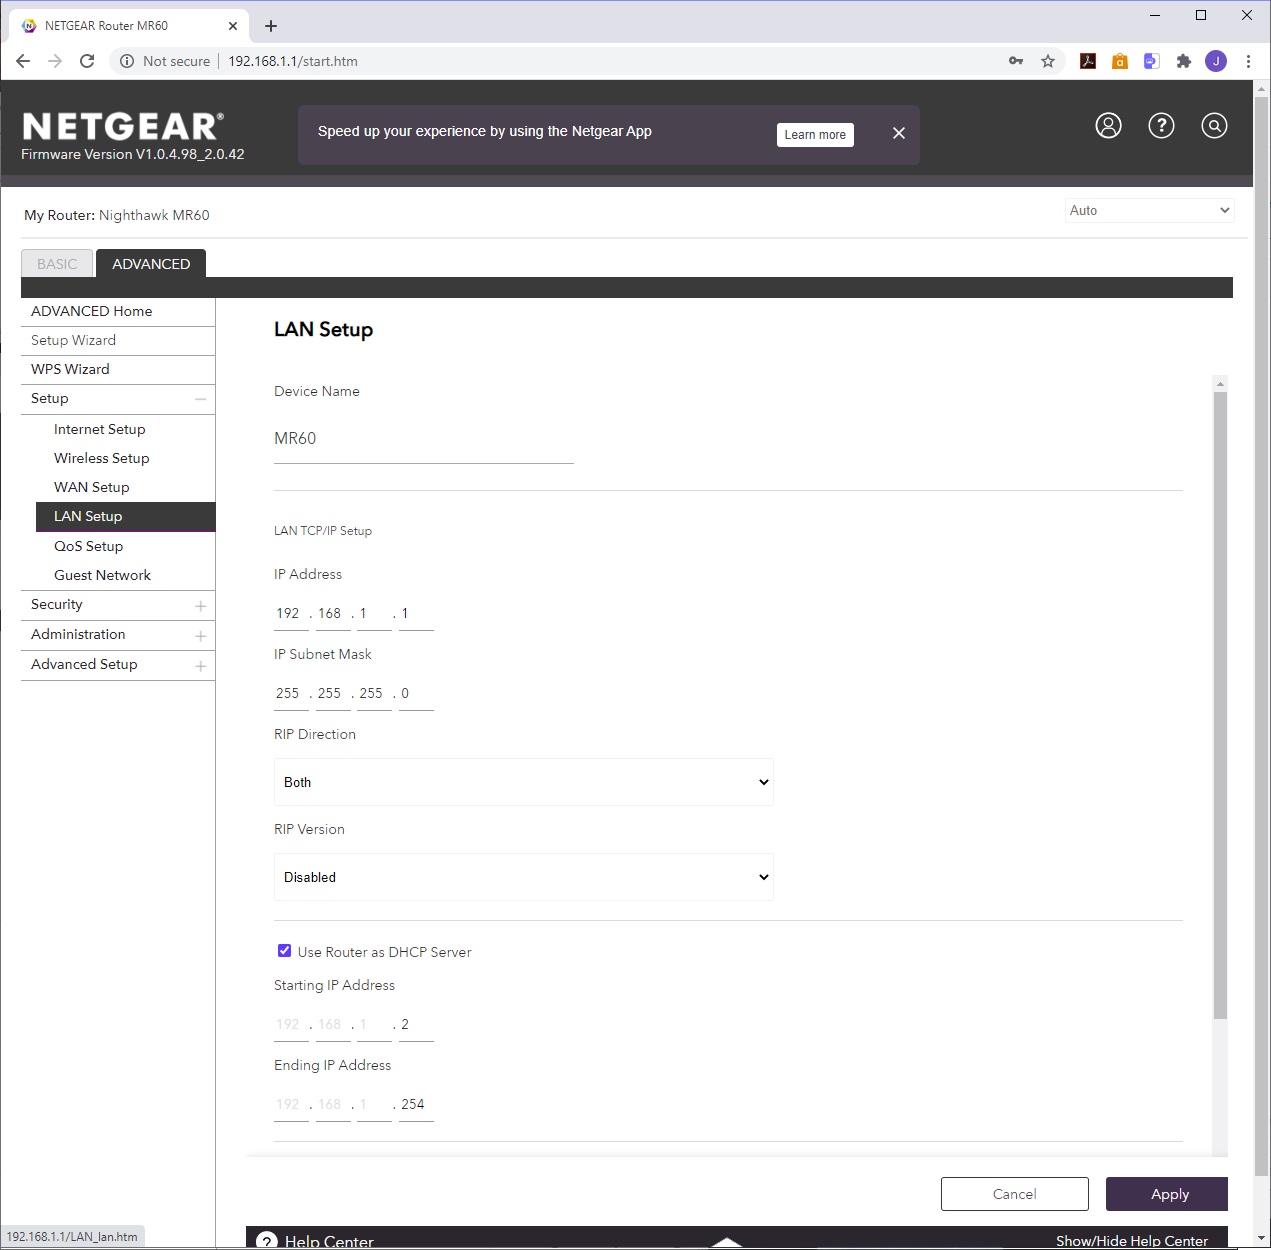Click the saved password key icon

coord(1016,61)
